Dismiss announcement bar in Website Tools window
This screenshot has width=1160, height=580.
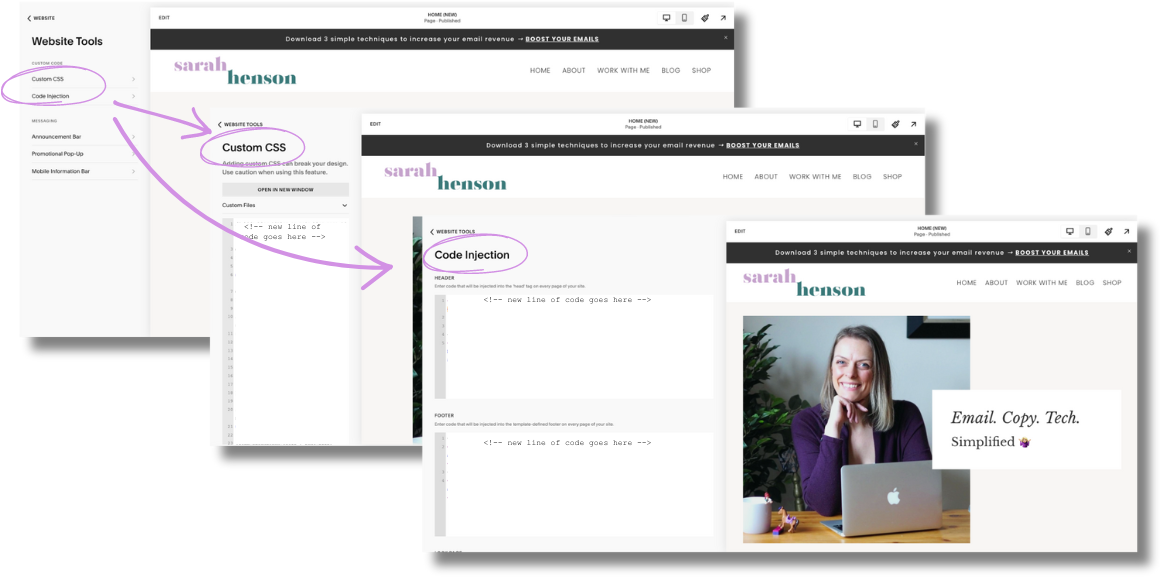click(x=726, y=37)
